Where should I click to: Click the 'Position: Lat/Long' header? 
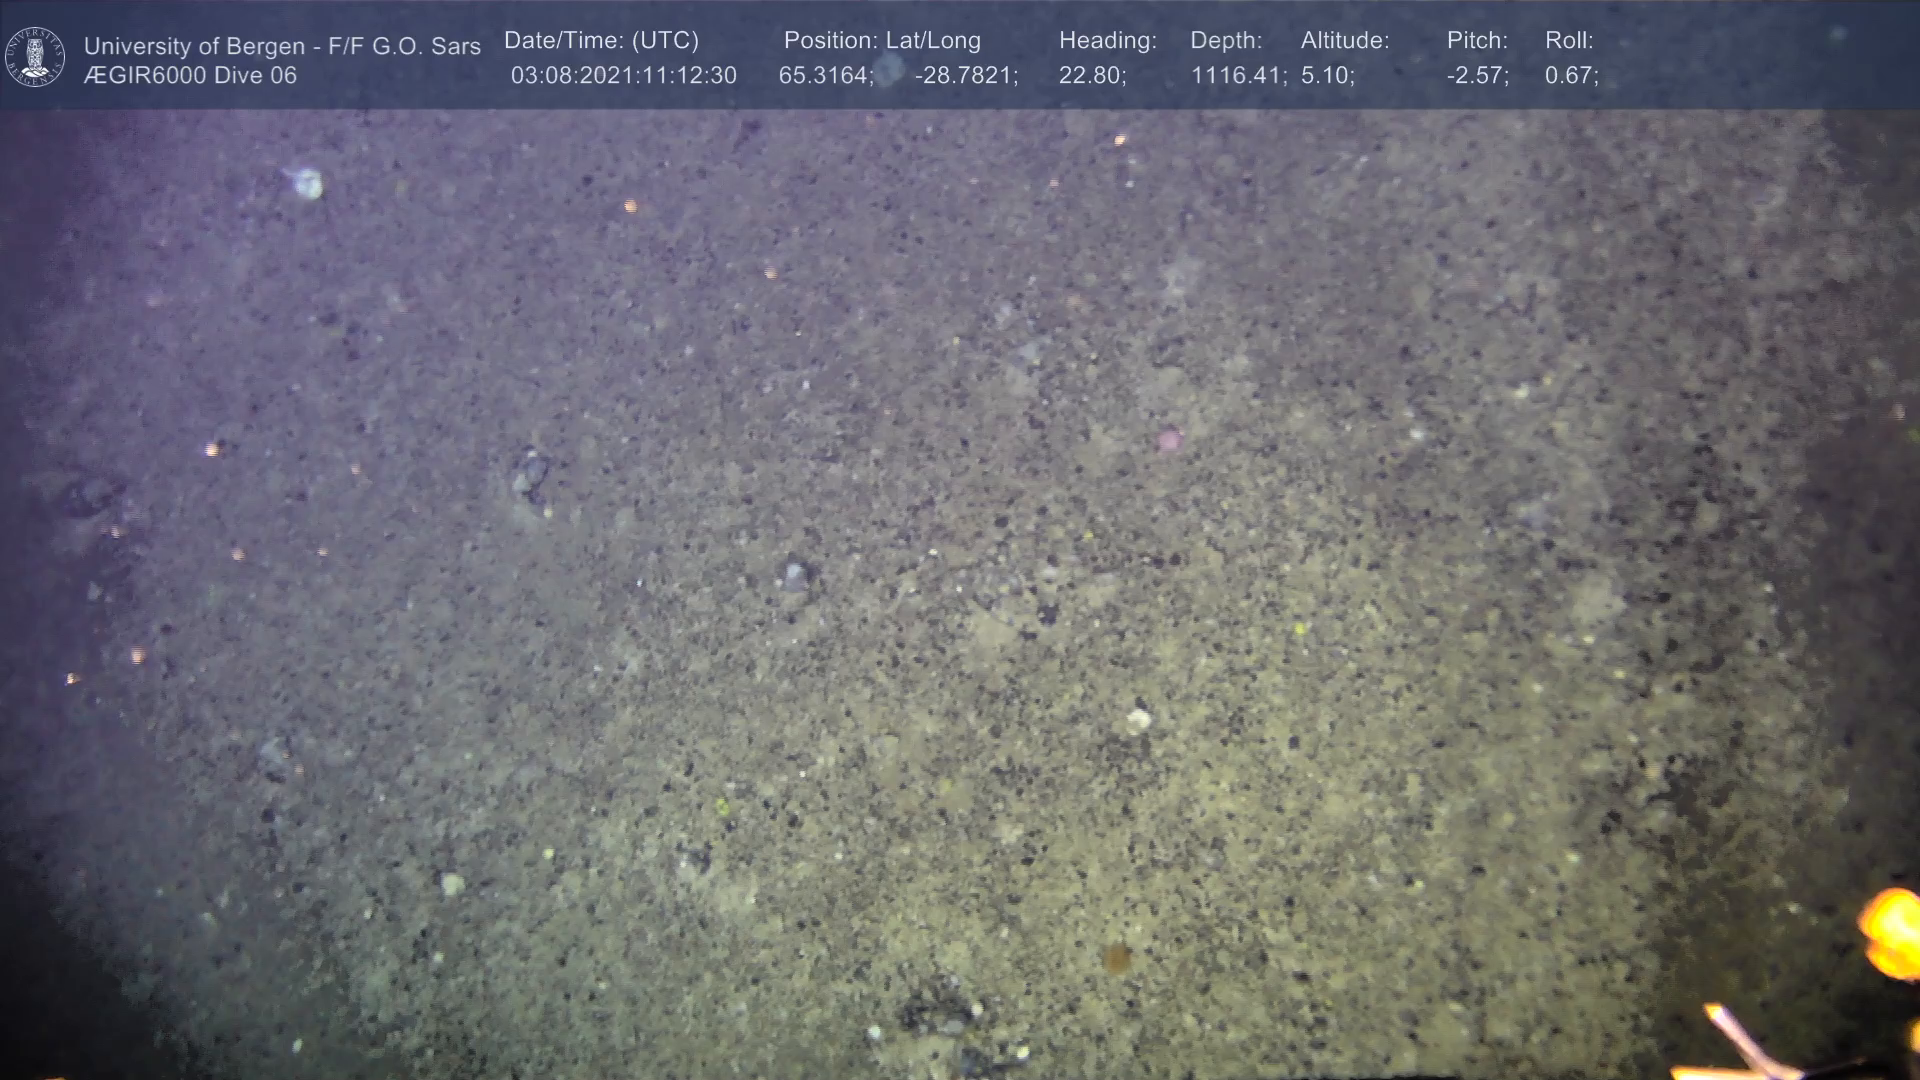pos(881,41)
